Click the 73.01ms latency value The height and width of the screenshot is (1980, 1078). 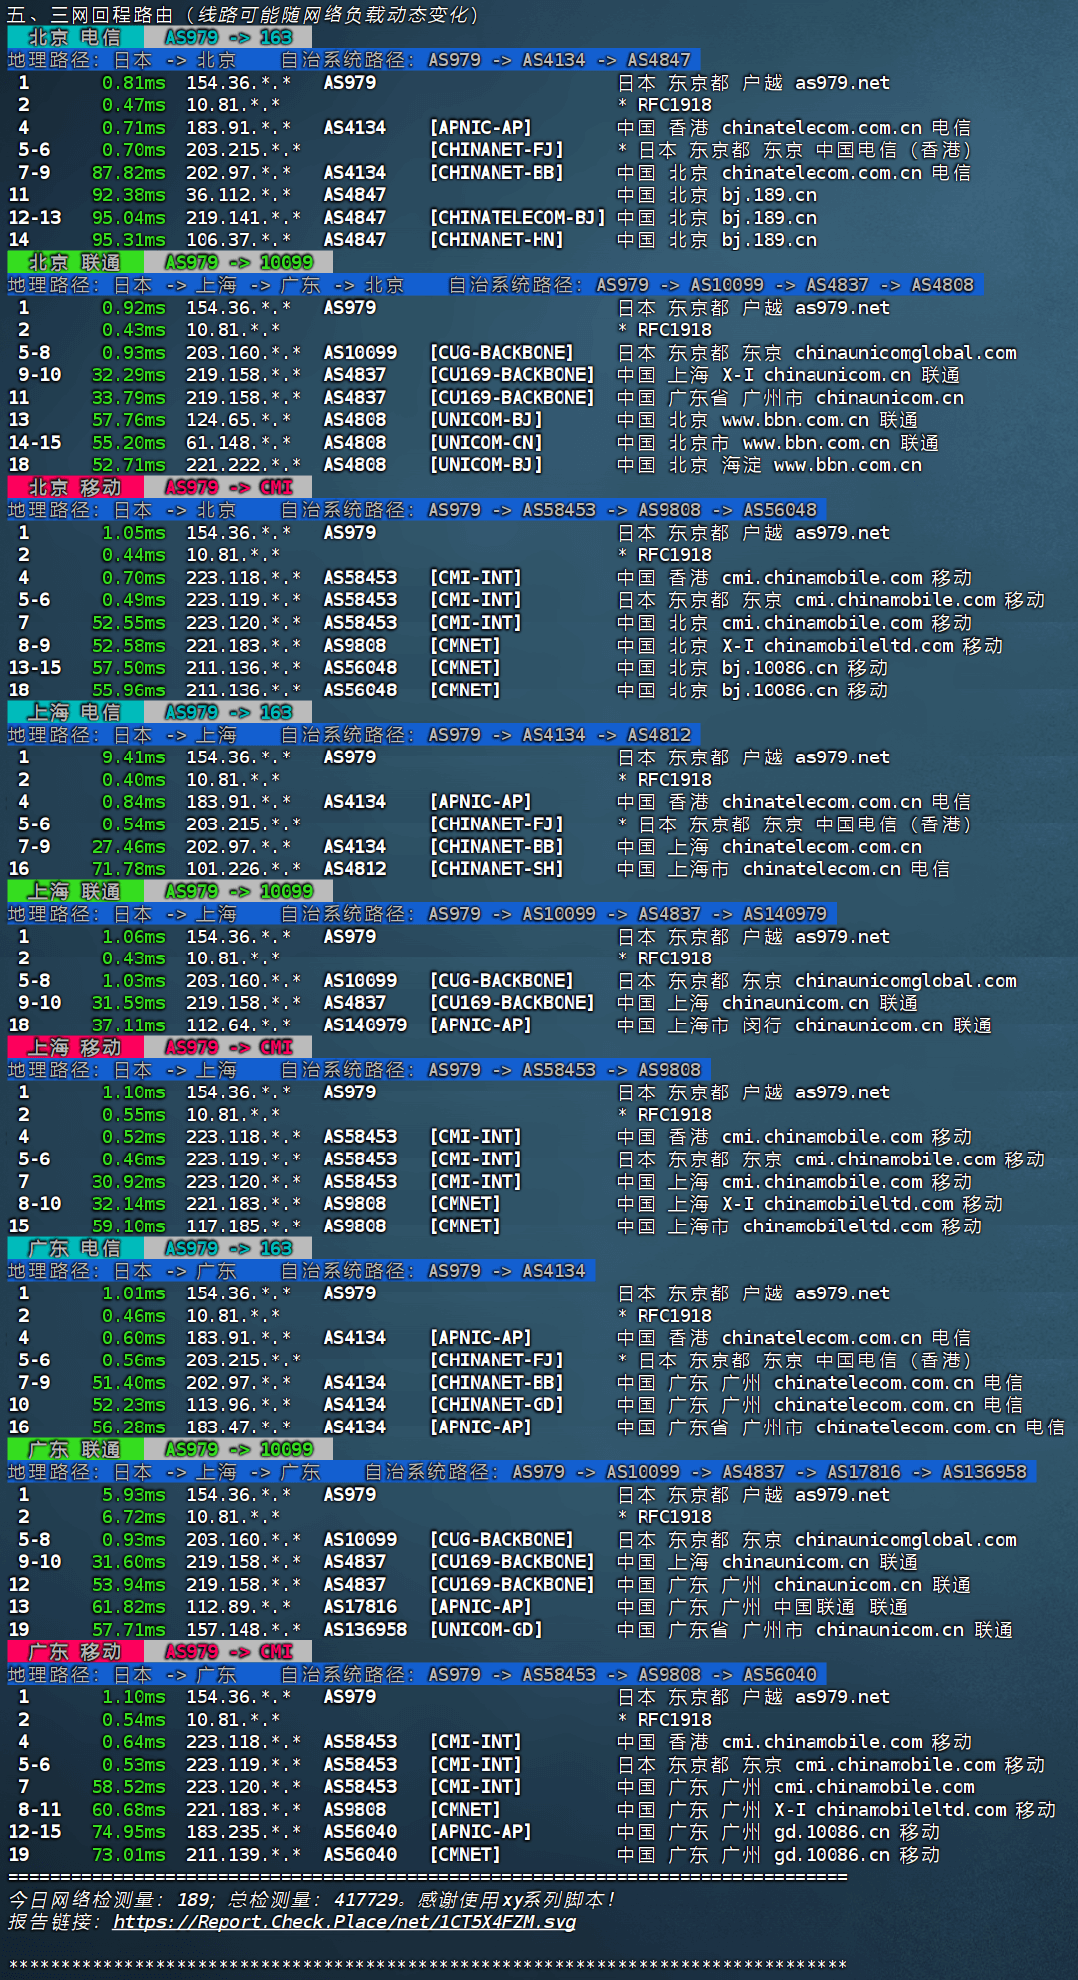tap(129, 1855)
